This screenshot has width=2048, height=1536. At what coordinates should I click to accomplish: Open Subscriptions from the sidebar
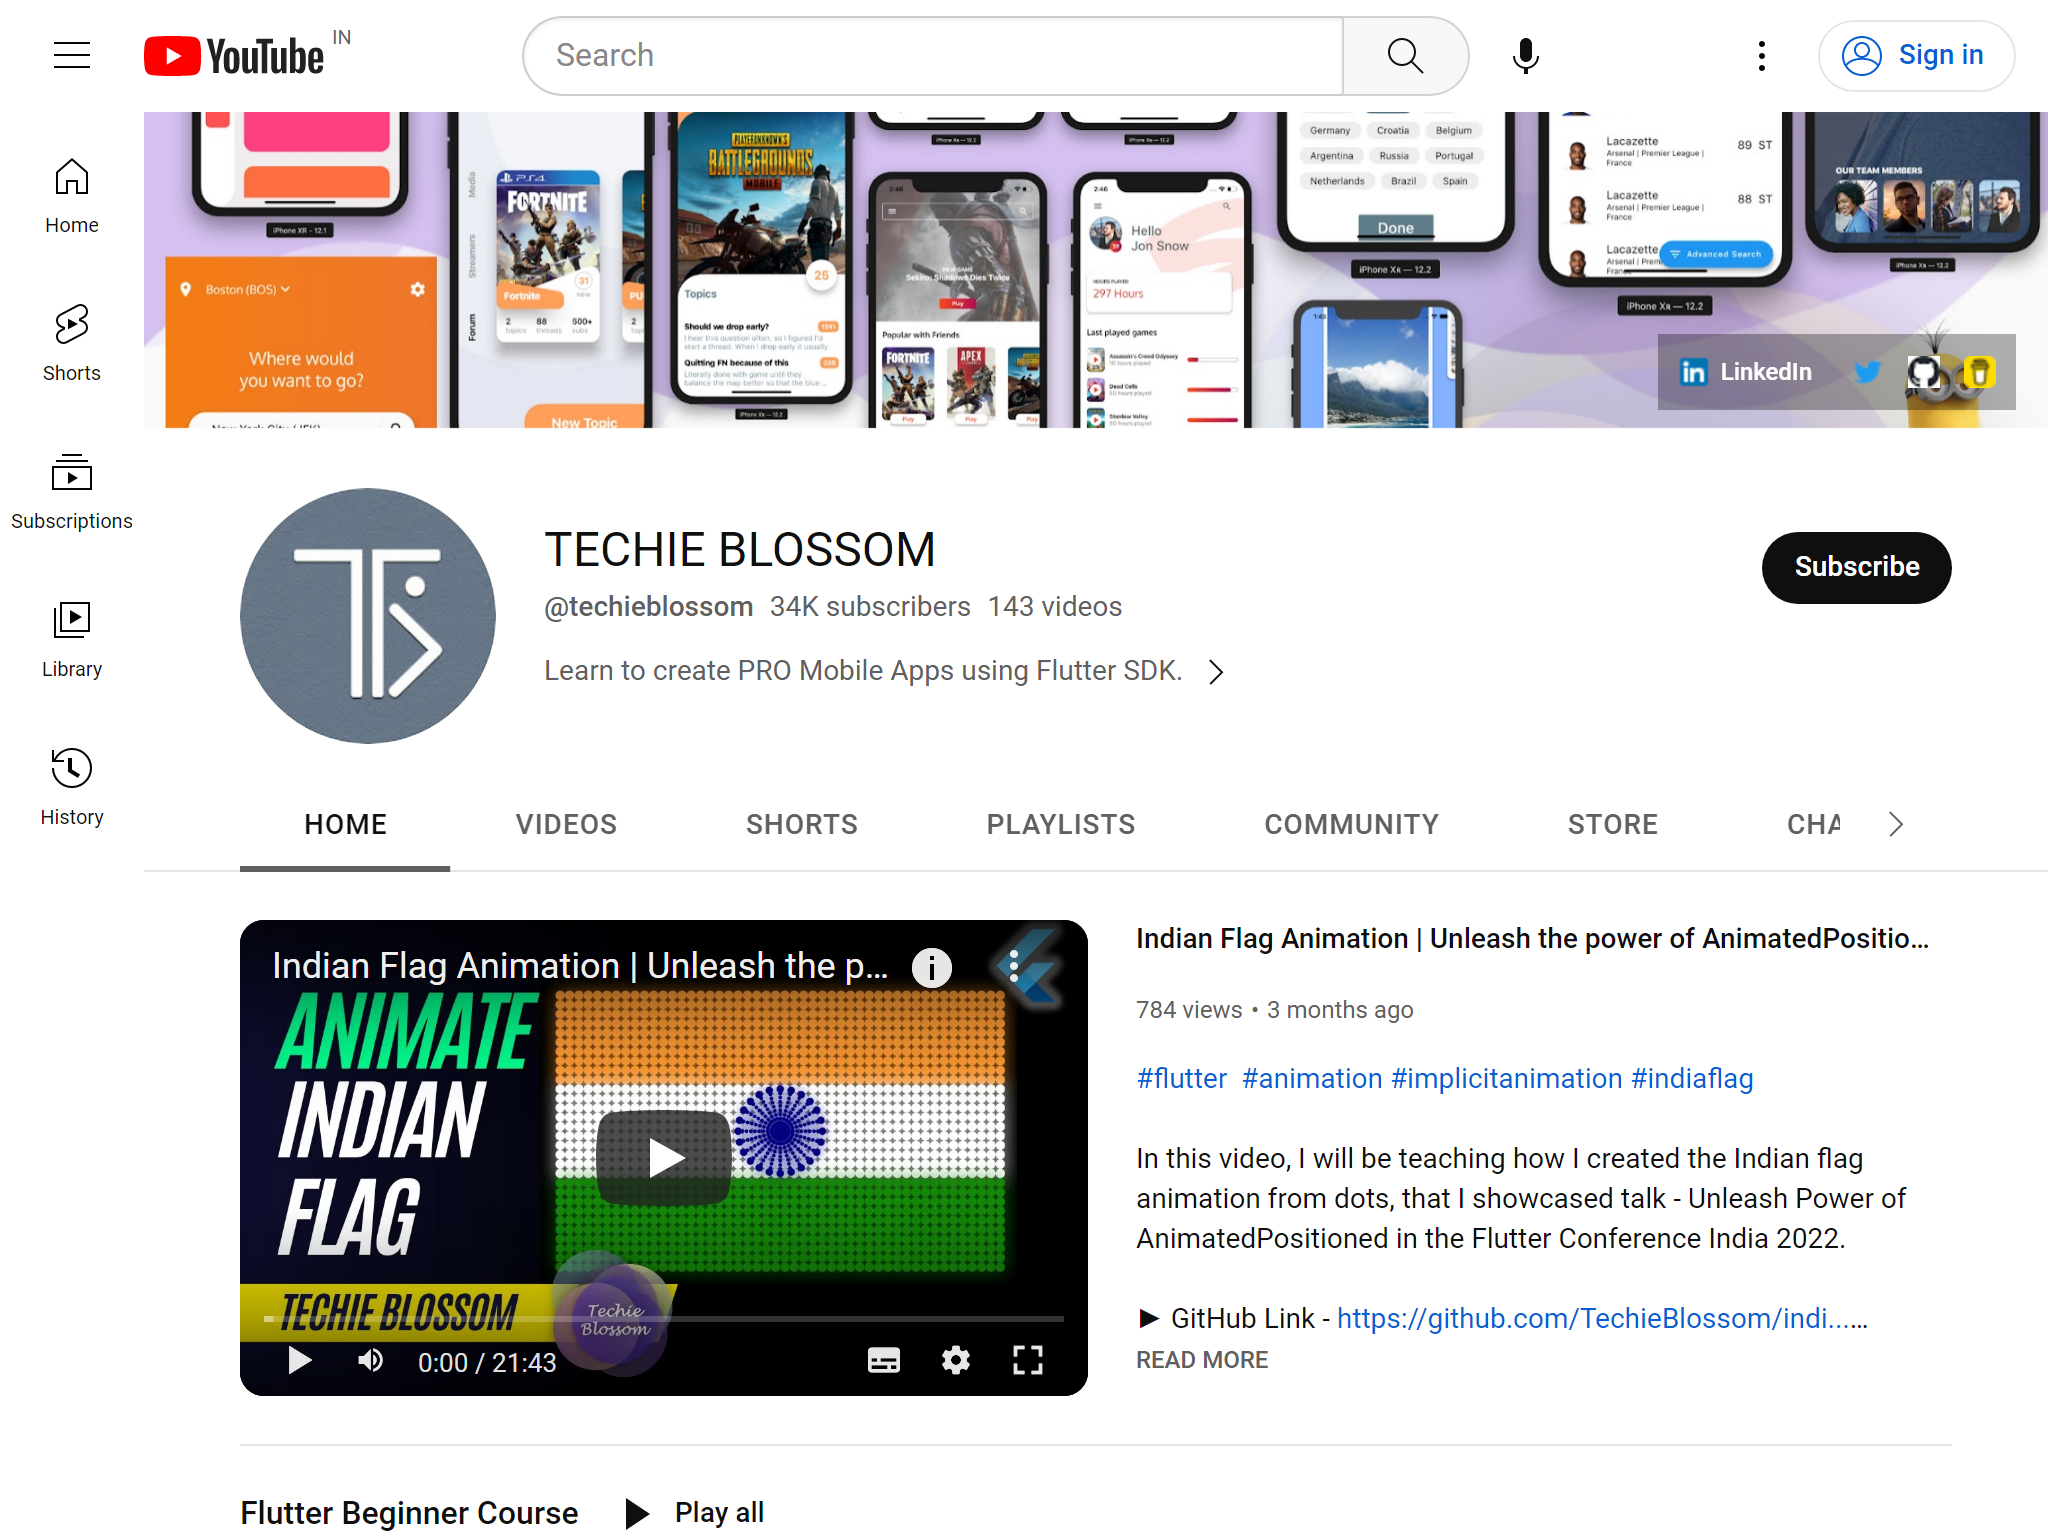72,492
